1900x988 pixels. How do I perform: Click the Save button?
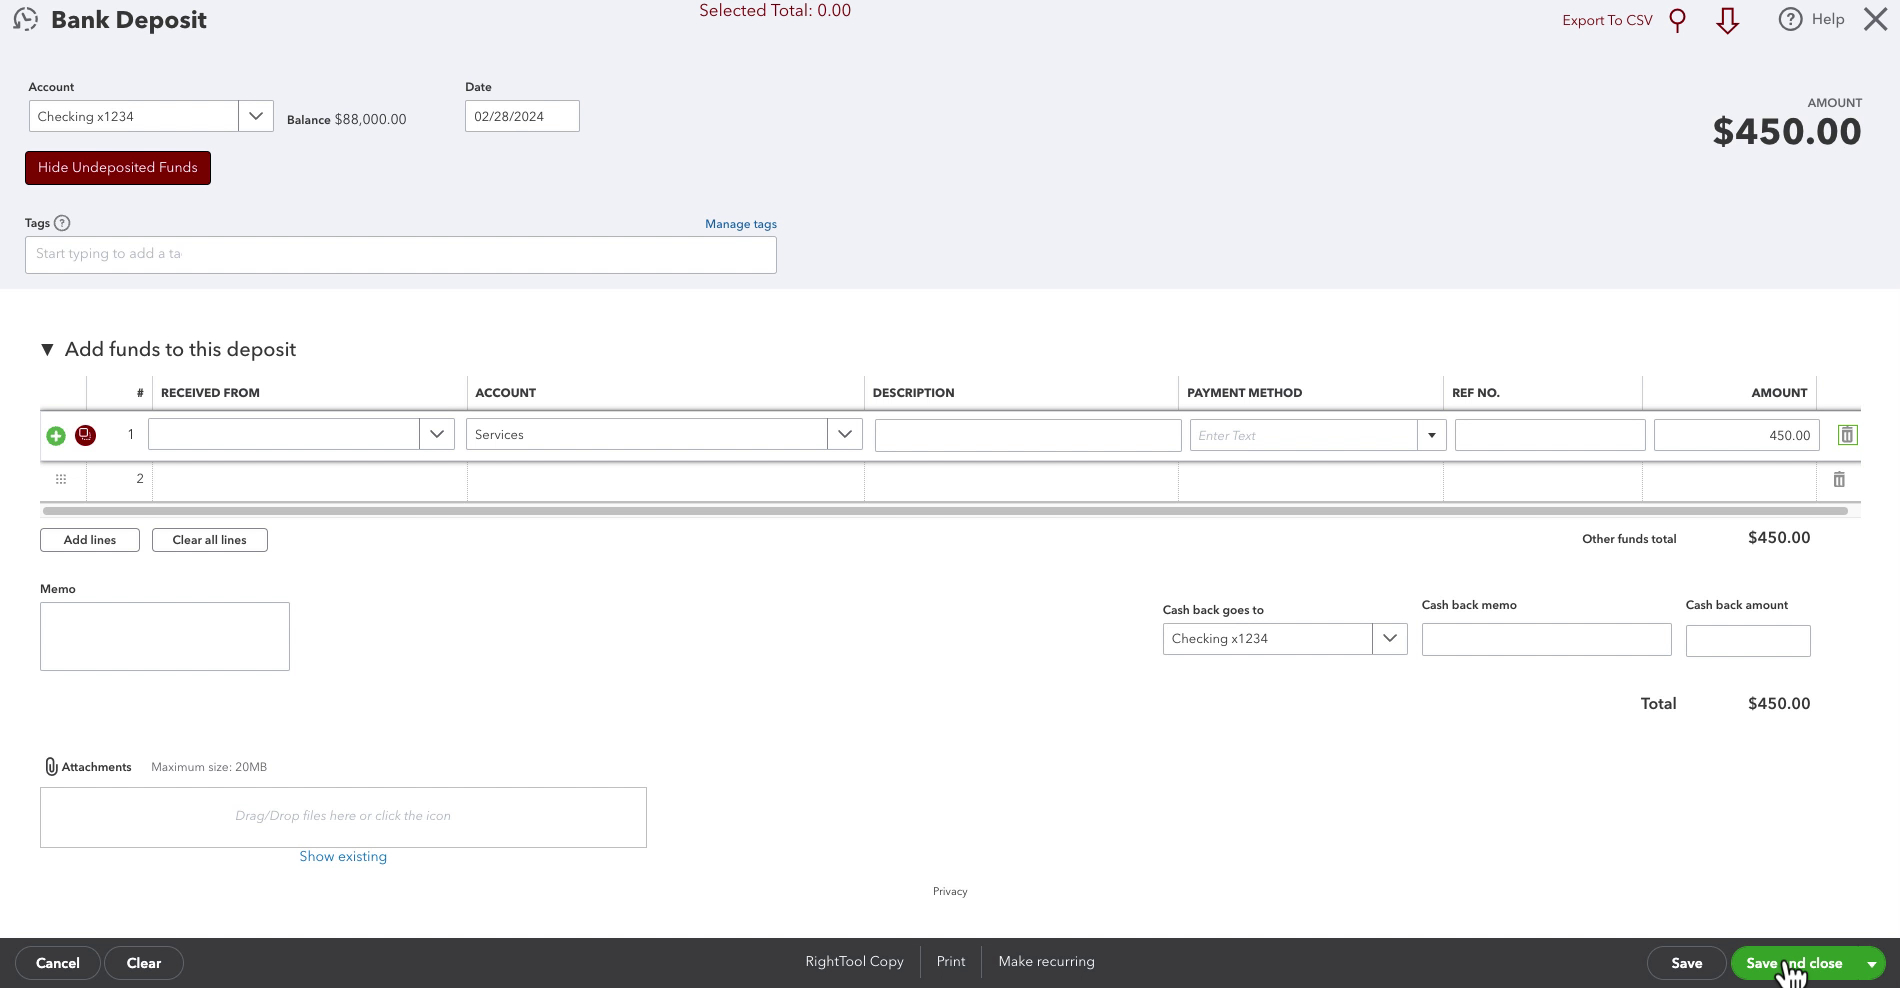[1687, 963]
